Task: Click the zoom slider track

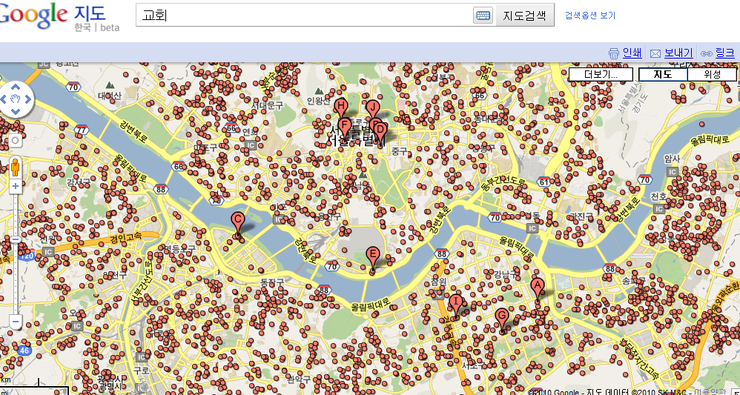Action: 15,253
